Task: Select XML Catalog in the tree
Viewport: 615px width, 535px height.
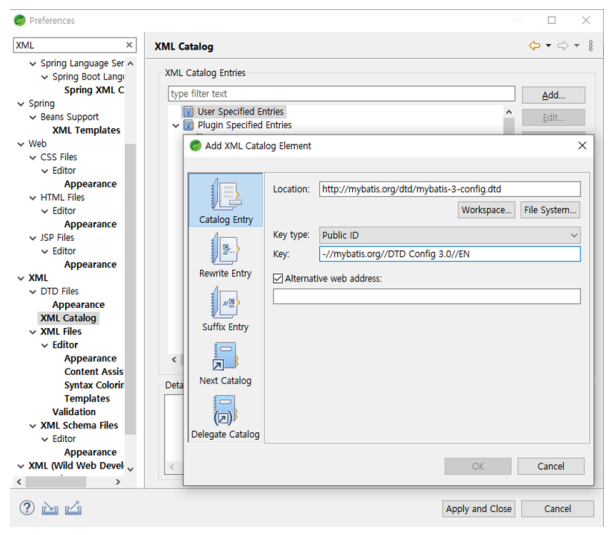Action: coord(68,318)
